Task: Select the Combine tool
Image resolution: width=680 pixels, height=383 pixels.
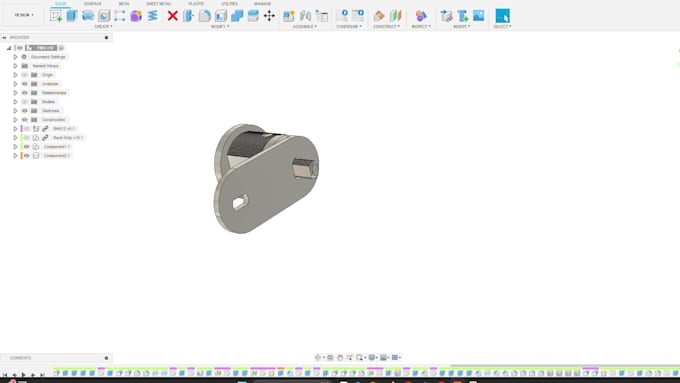Action: 237,16
